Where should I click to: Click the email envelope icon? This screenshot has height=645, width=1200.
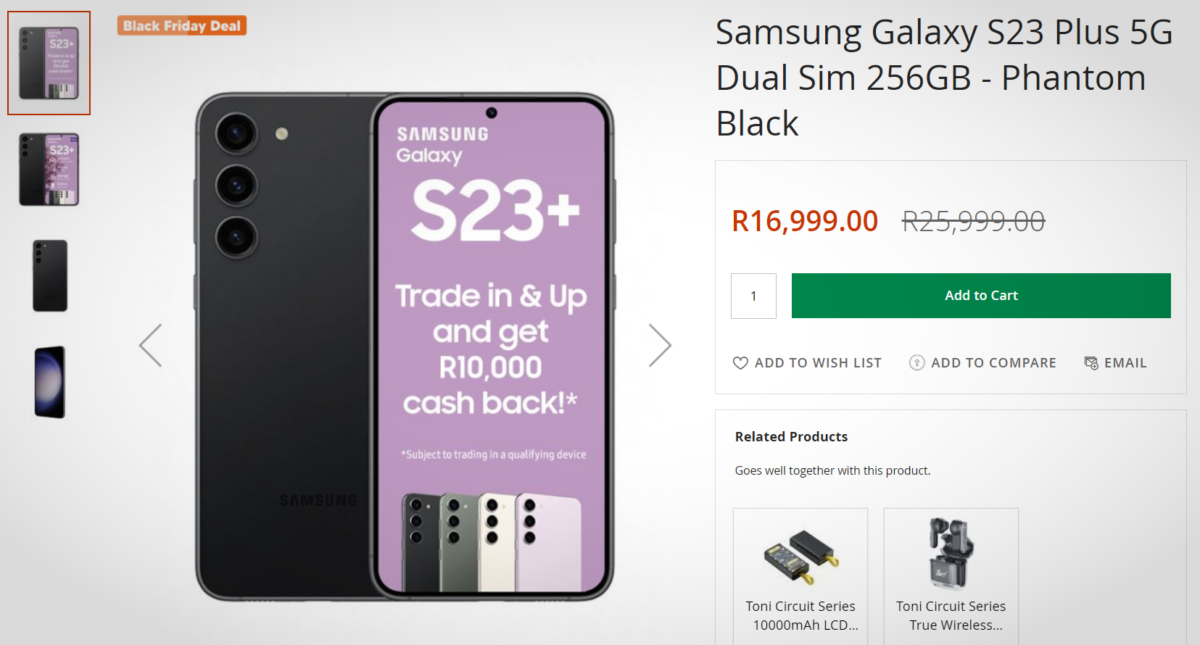coord(1091,363)
